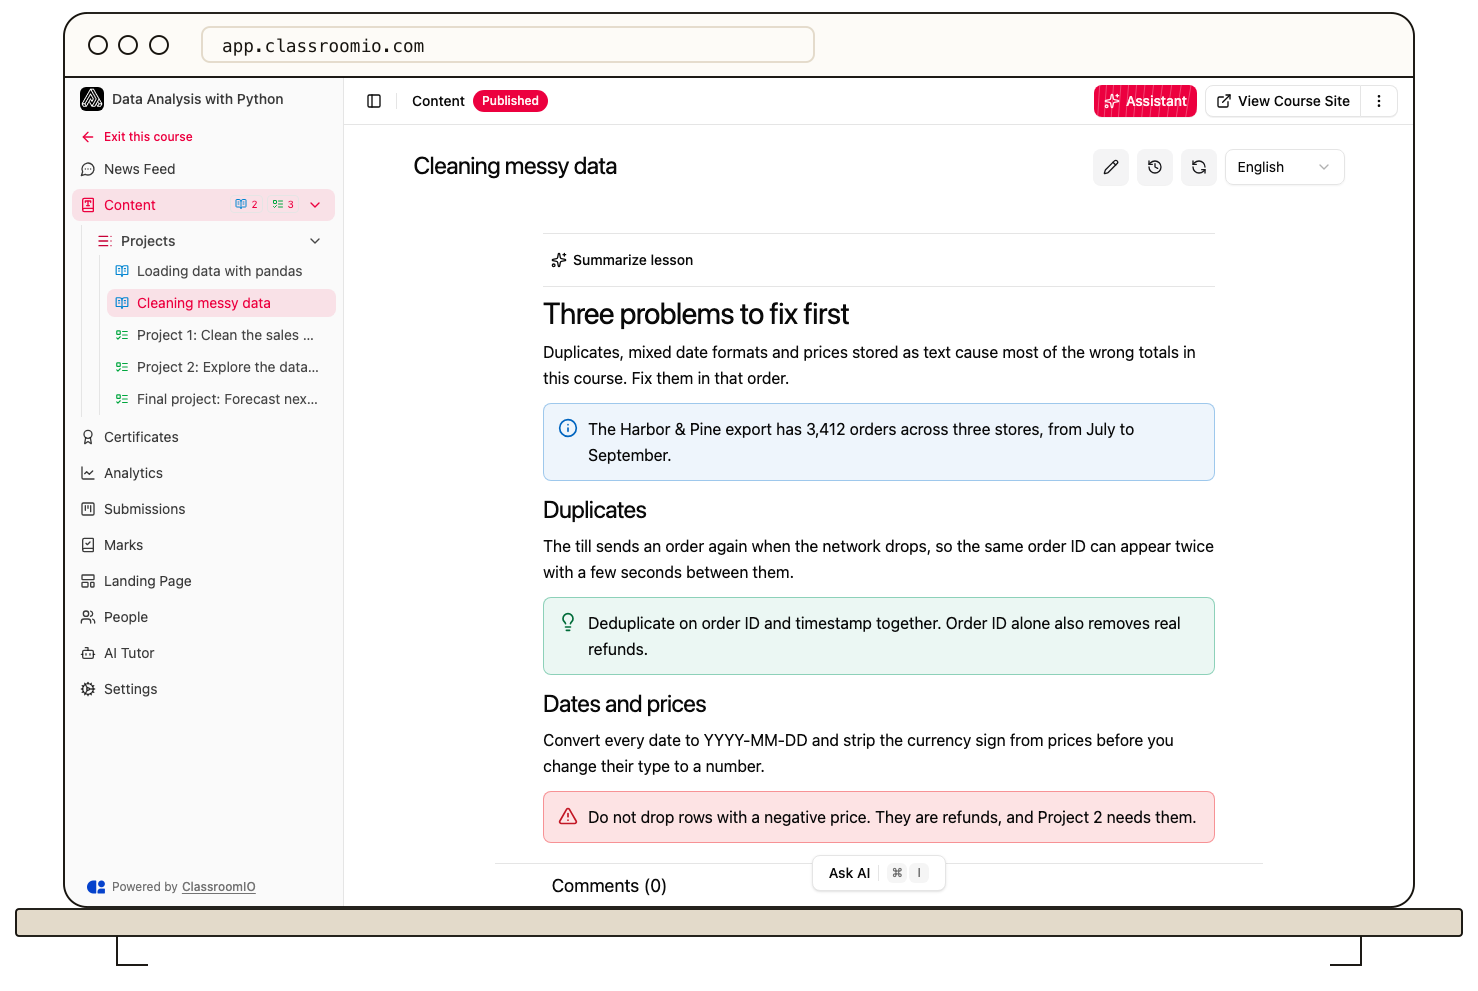Image resolution: width=1478 pixels, height=991 pixels.
Task: Toggle the sidebar panel icon
Action: click(374, 101)
